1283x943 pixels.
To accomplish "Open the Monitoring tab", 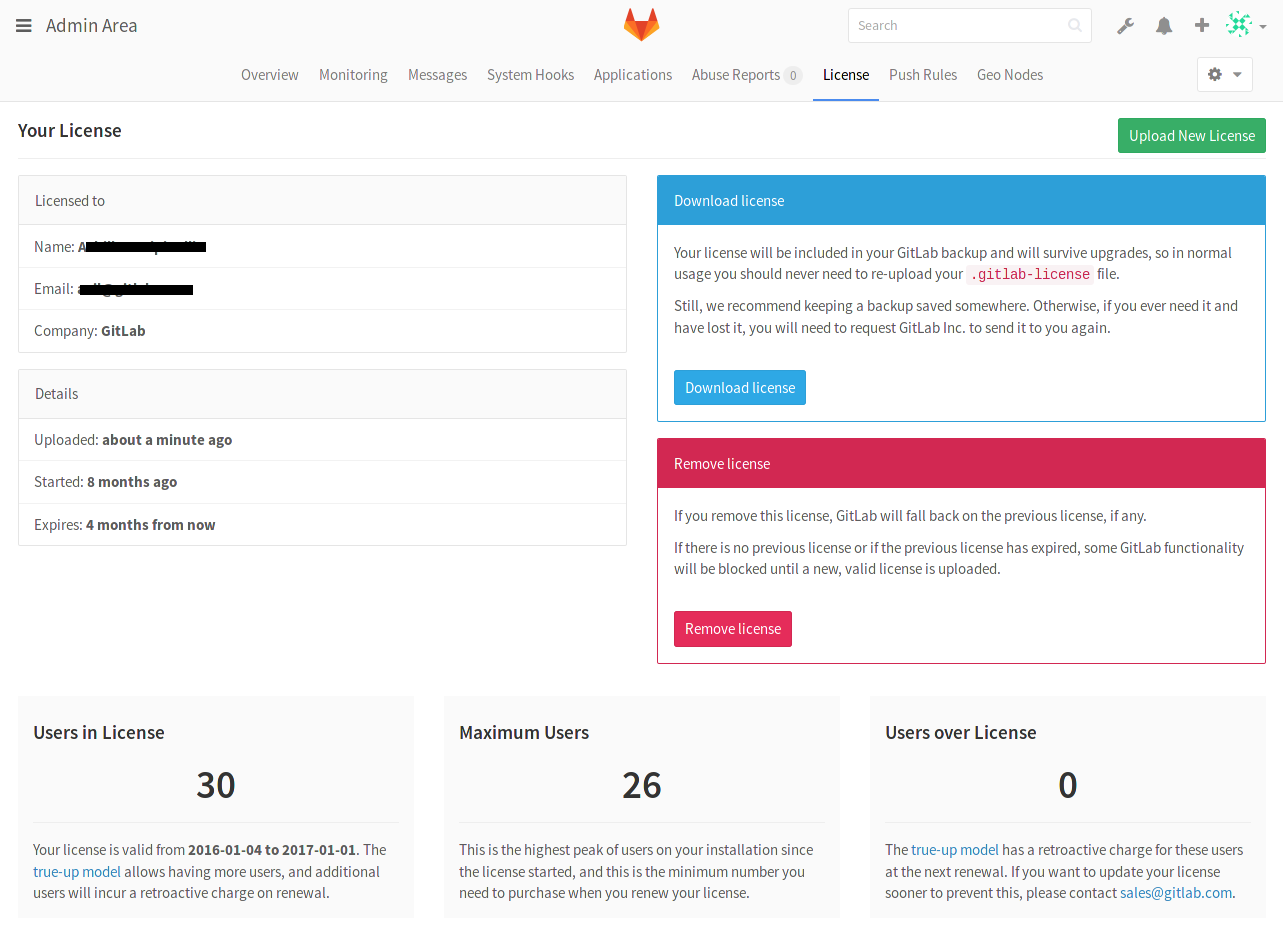I will pos(353,75).
